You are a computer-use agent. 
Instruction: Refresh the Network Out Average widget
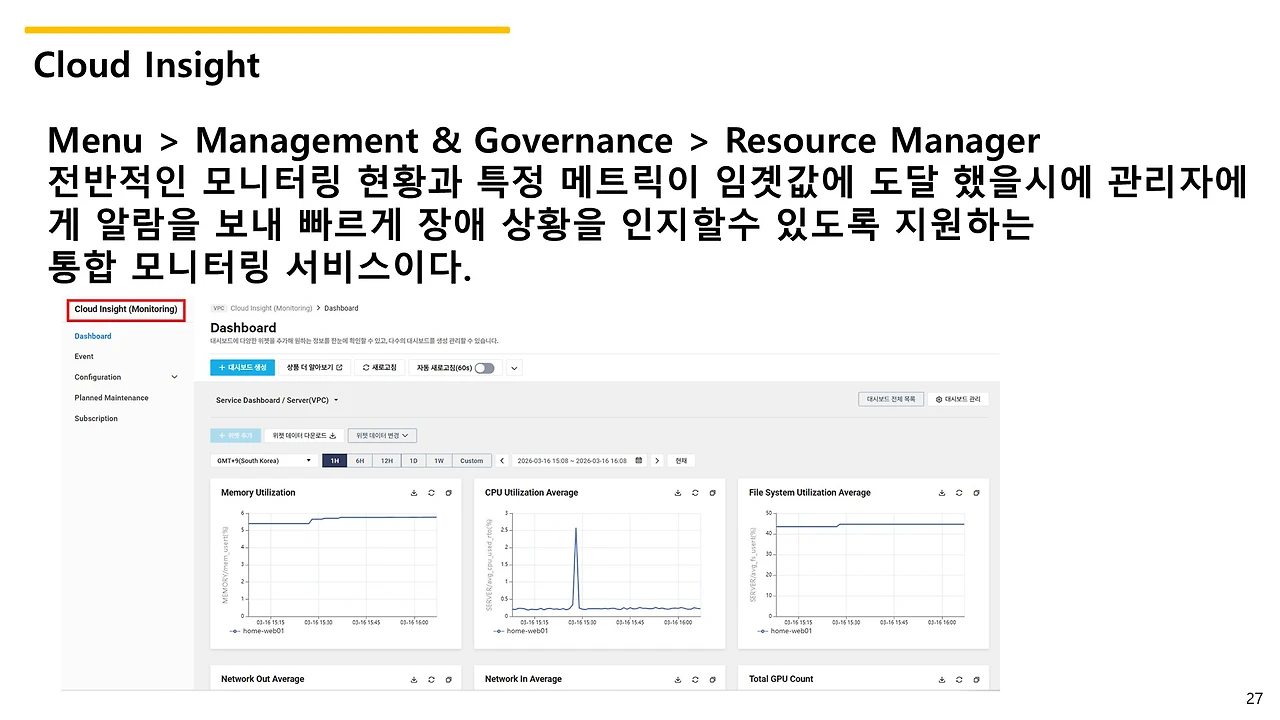coord(431,679)
